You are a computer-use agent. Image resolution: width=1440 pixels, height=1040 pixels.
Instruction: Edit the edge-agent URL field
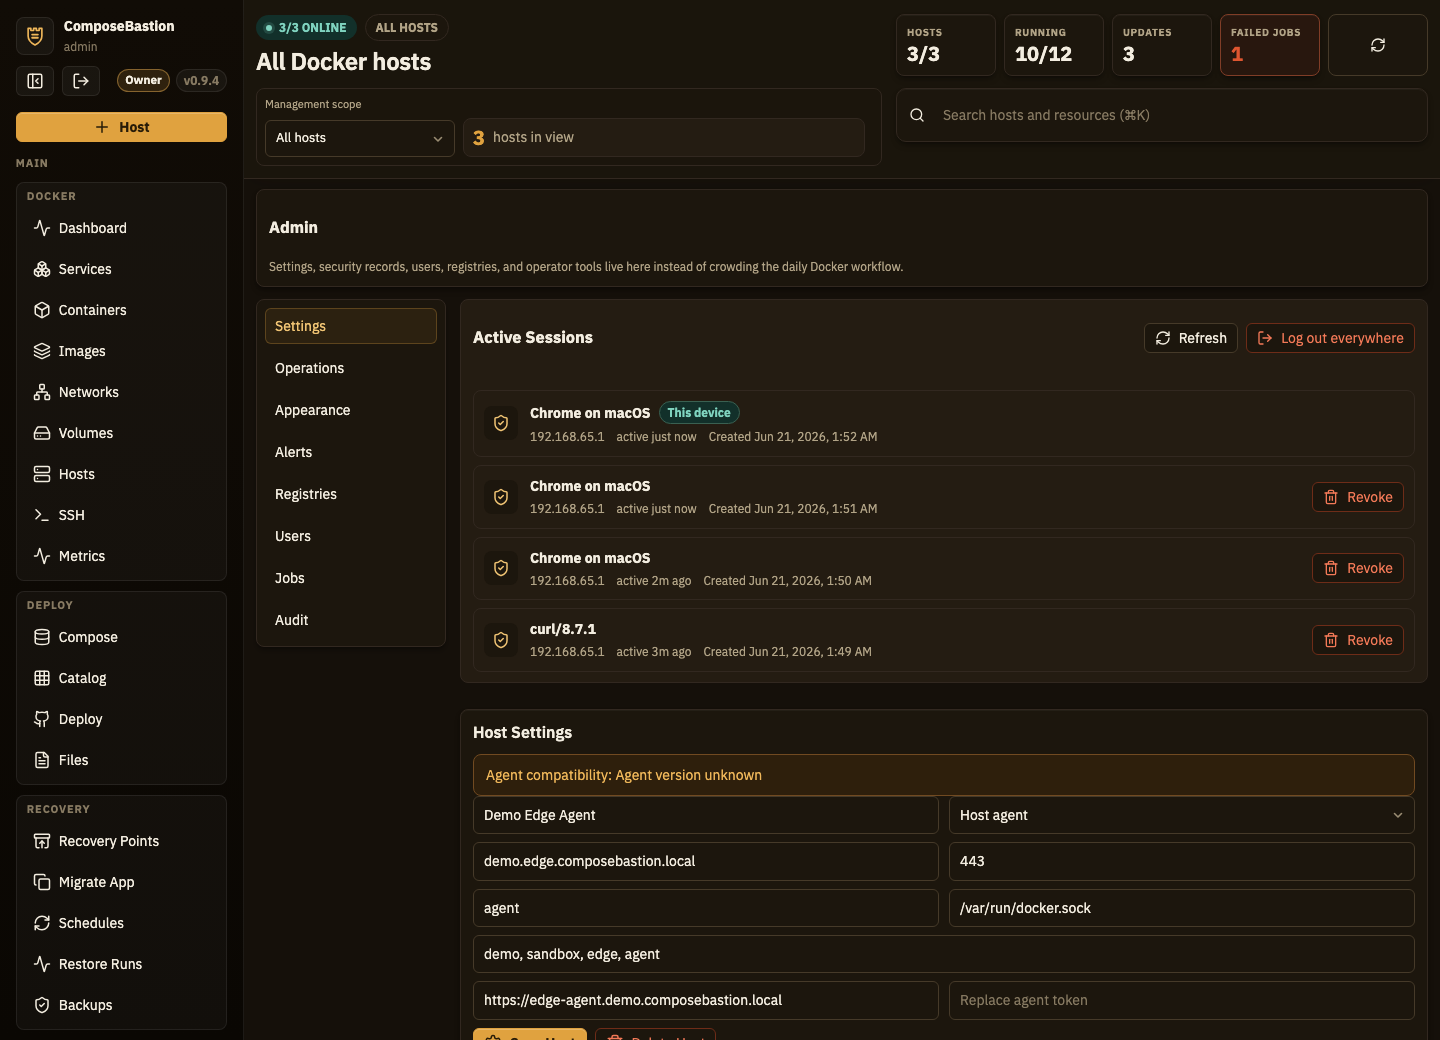coord(706,1000)
